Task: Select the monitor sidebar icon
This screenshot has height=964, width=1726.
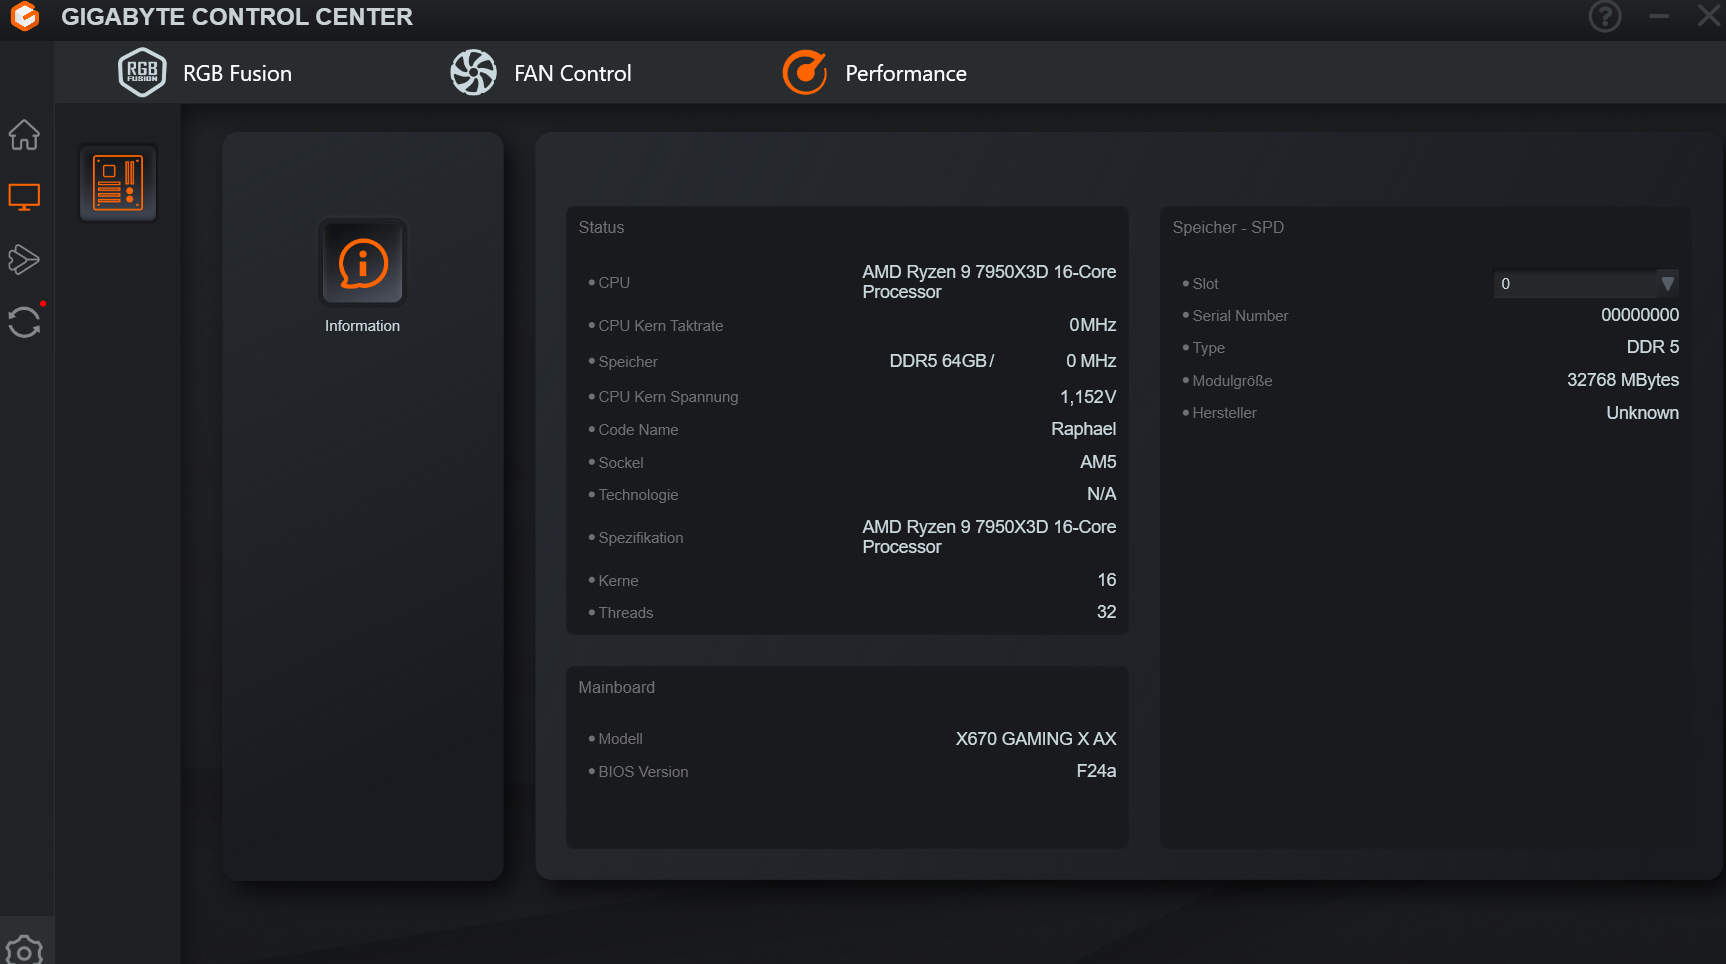Action: [x=24, y=197]
